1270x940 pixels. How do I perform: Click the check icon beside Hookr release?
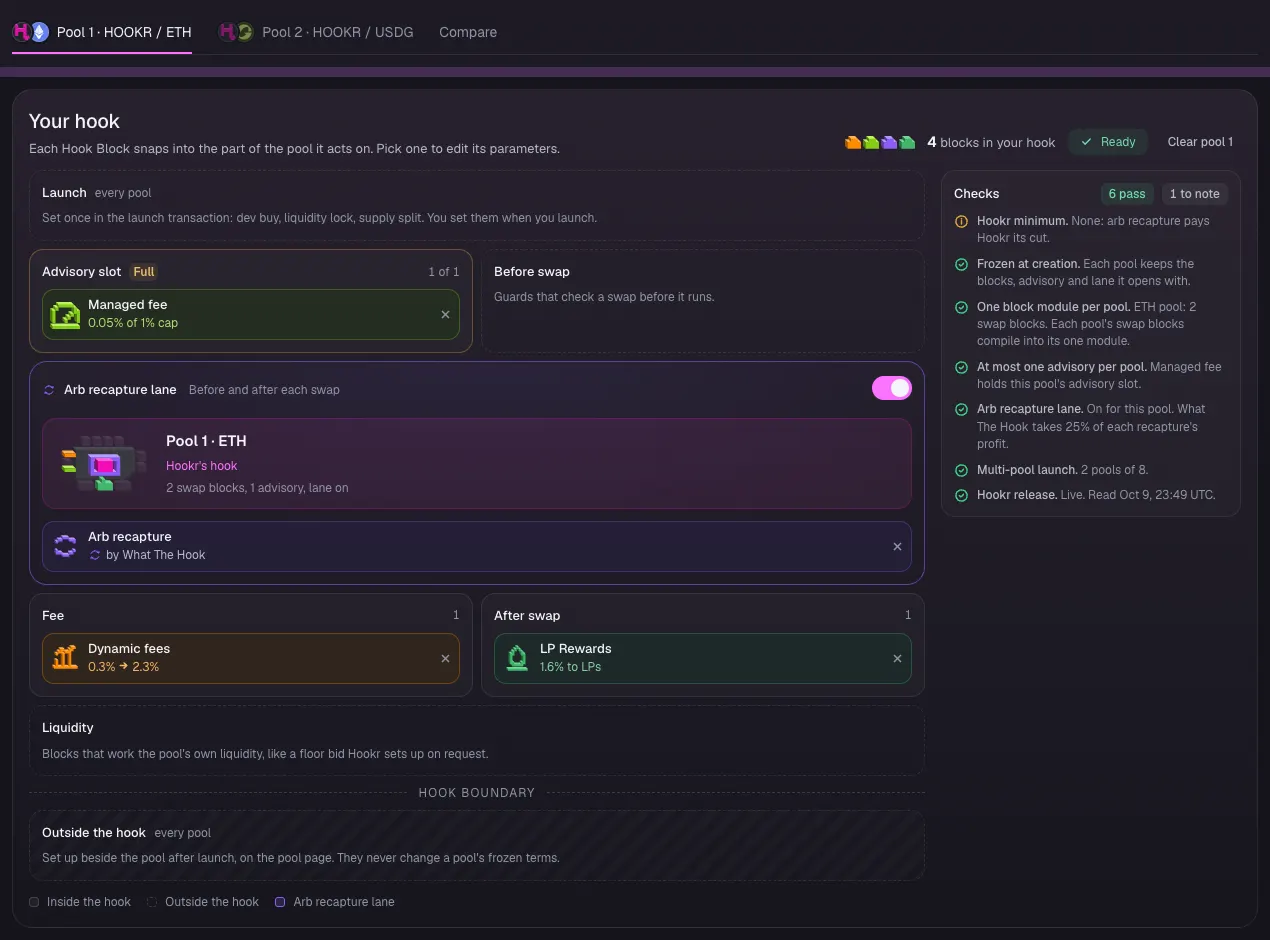tap(961, 495)
